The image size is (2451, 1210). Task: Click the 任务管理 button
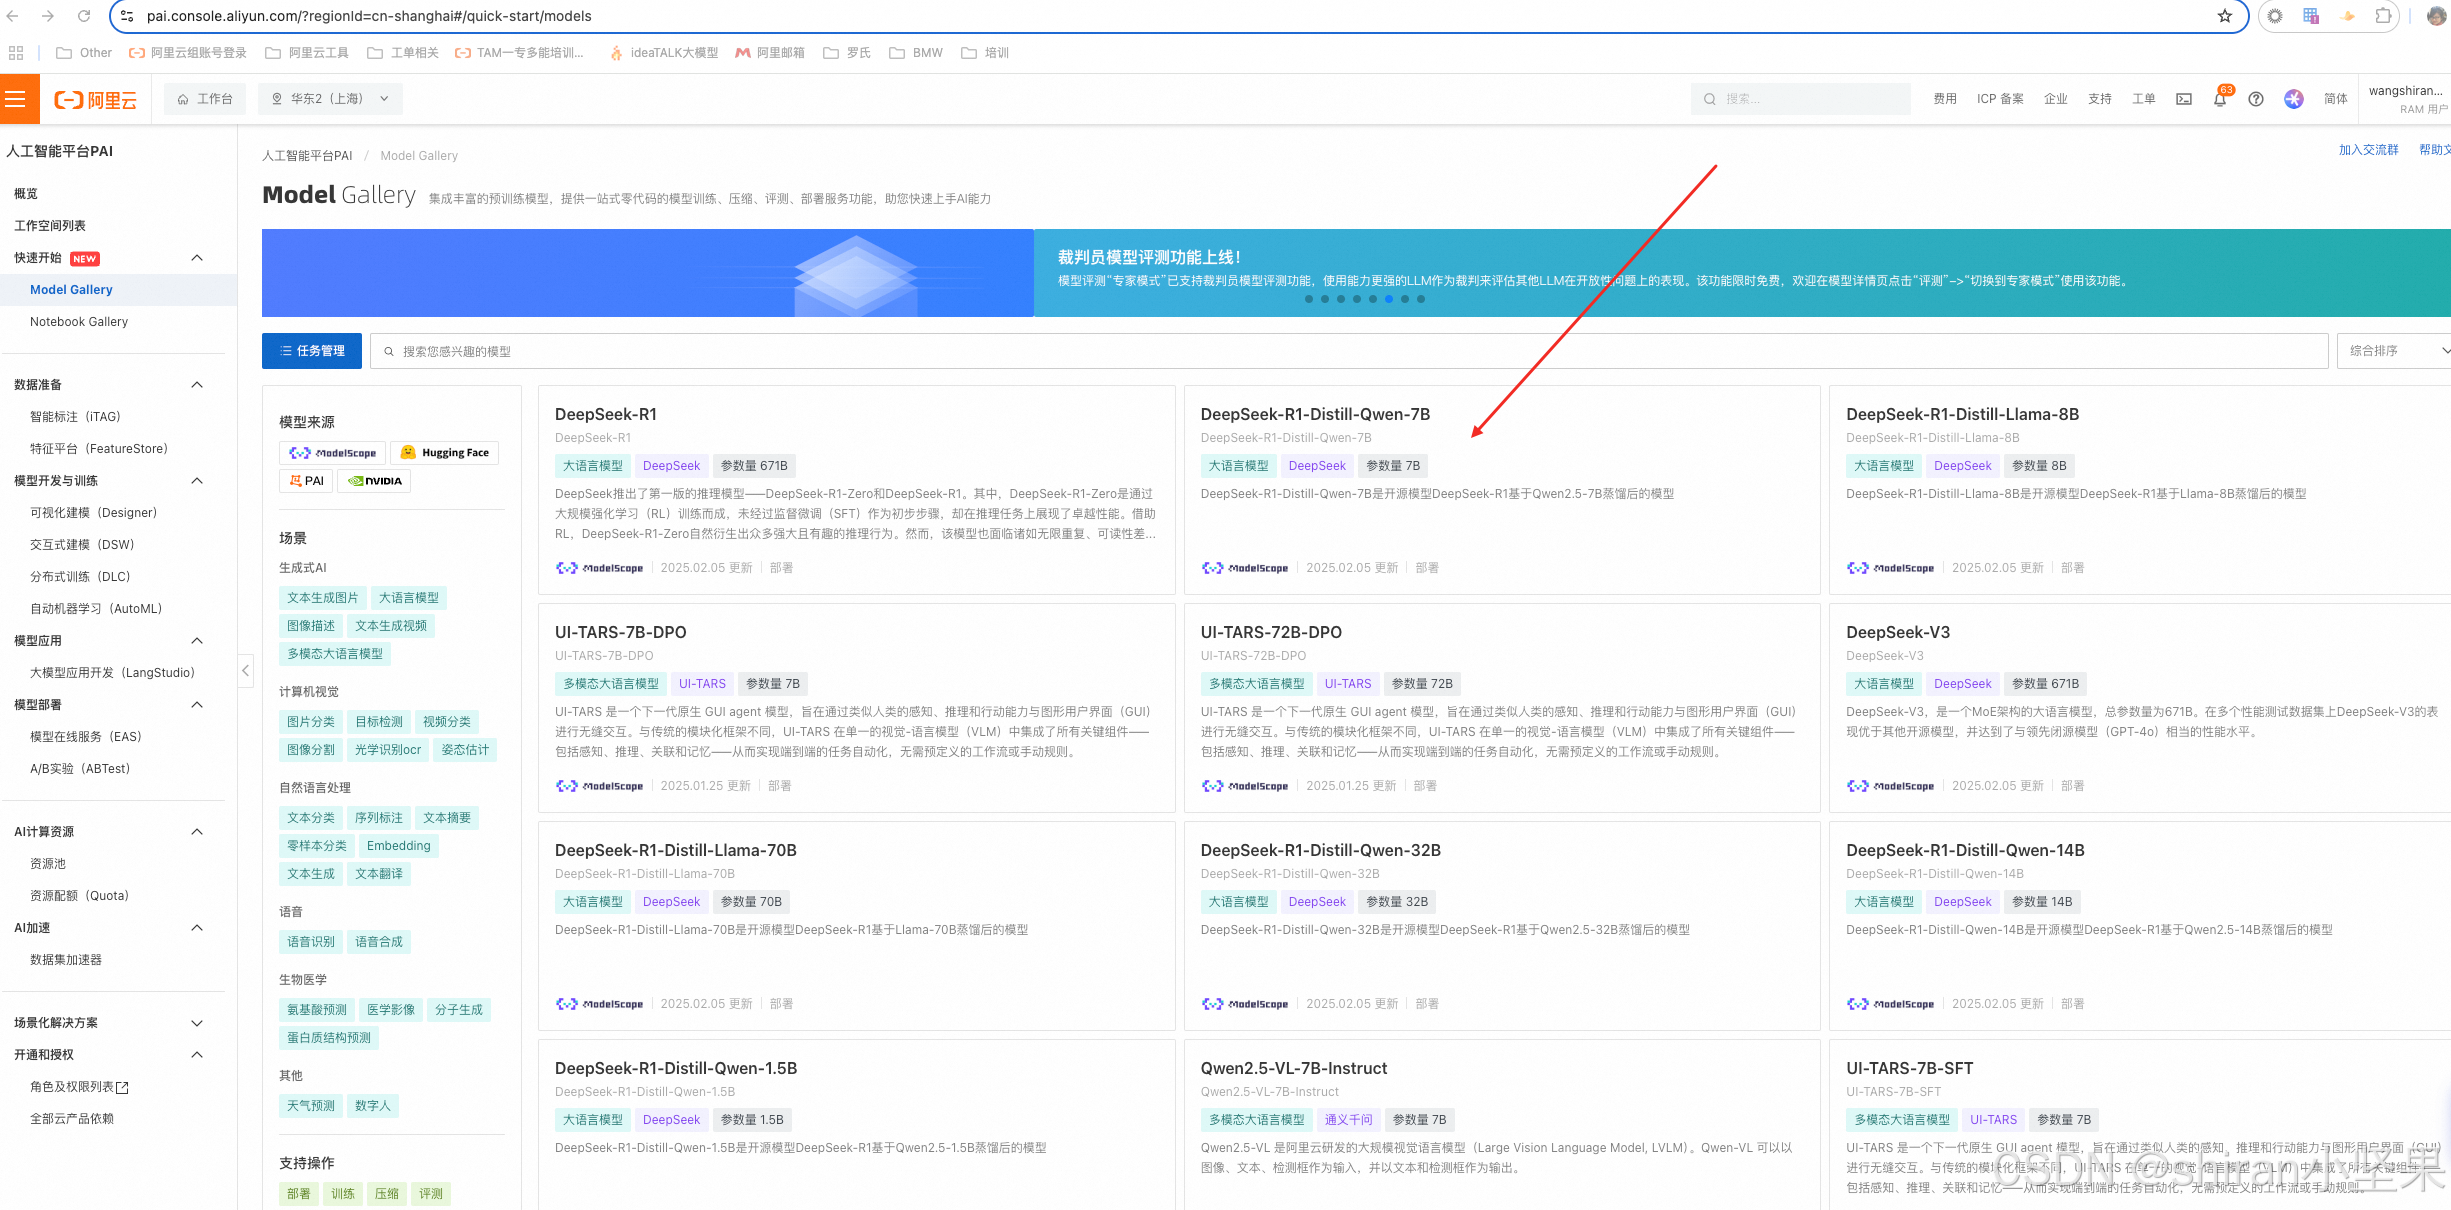coord(312,351)
